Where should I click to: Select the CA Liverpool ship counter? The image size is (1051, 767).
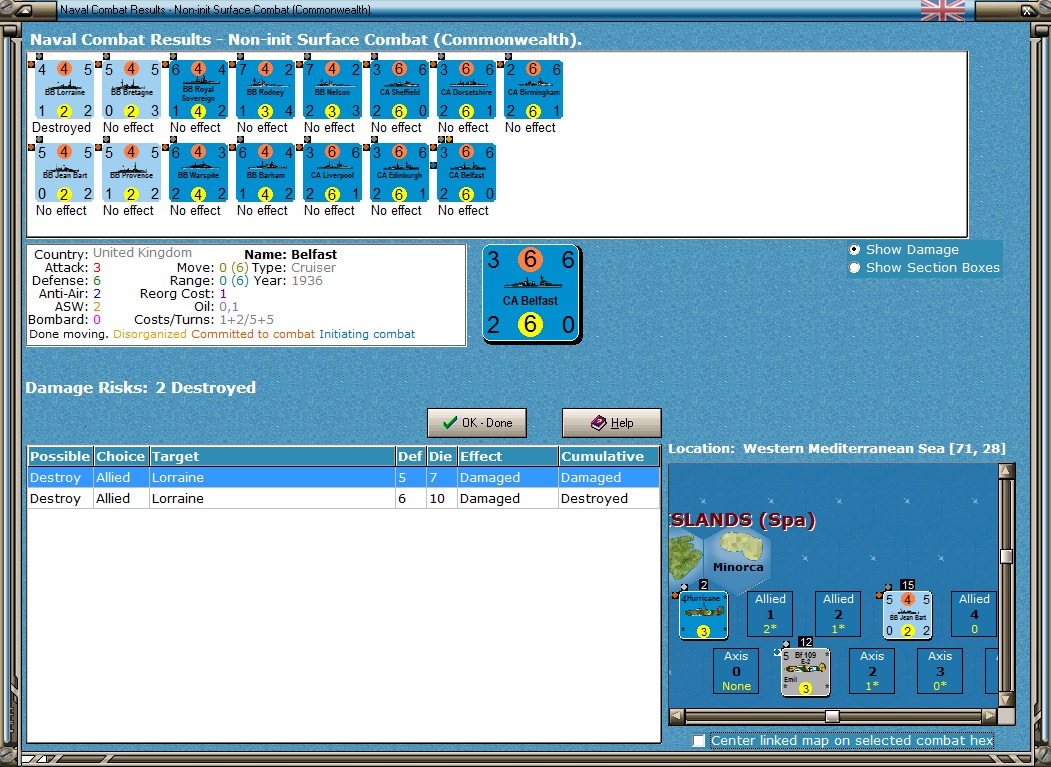point(332,173)
